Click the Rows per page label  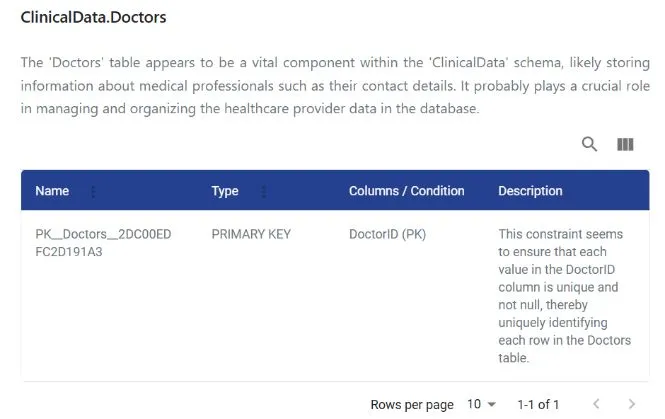click(412, 405)
